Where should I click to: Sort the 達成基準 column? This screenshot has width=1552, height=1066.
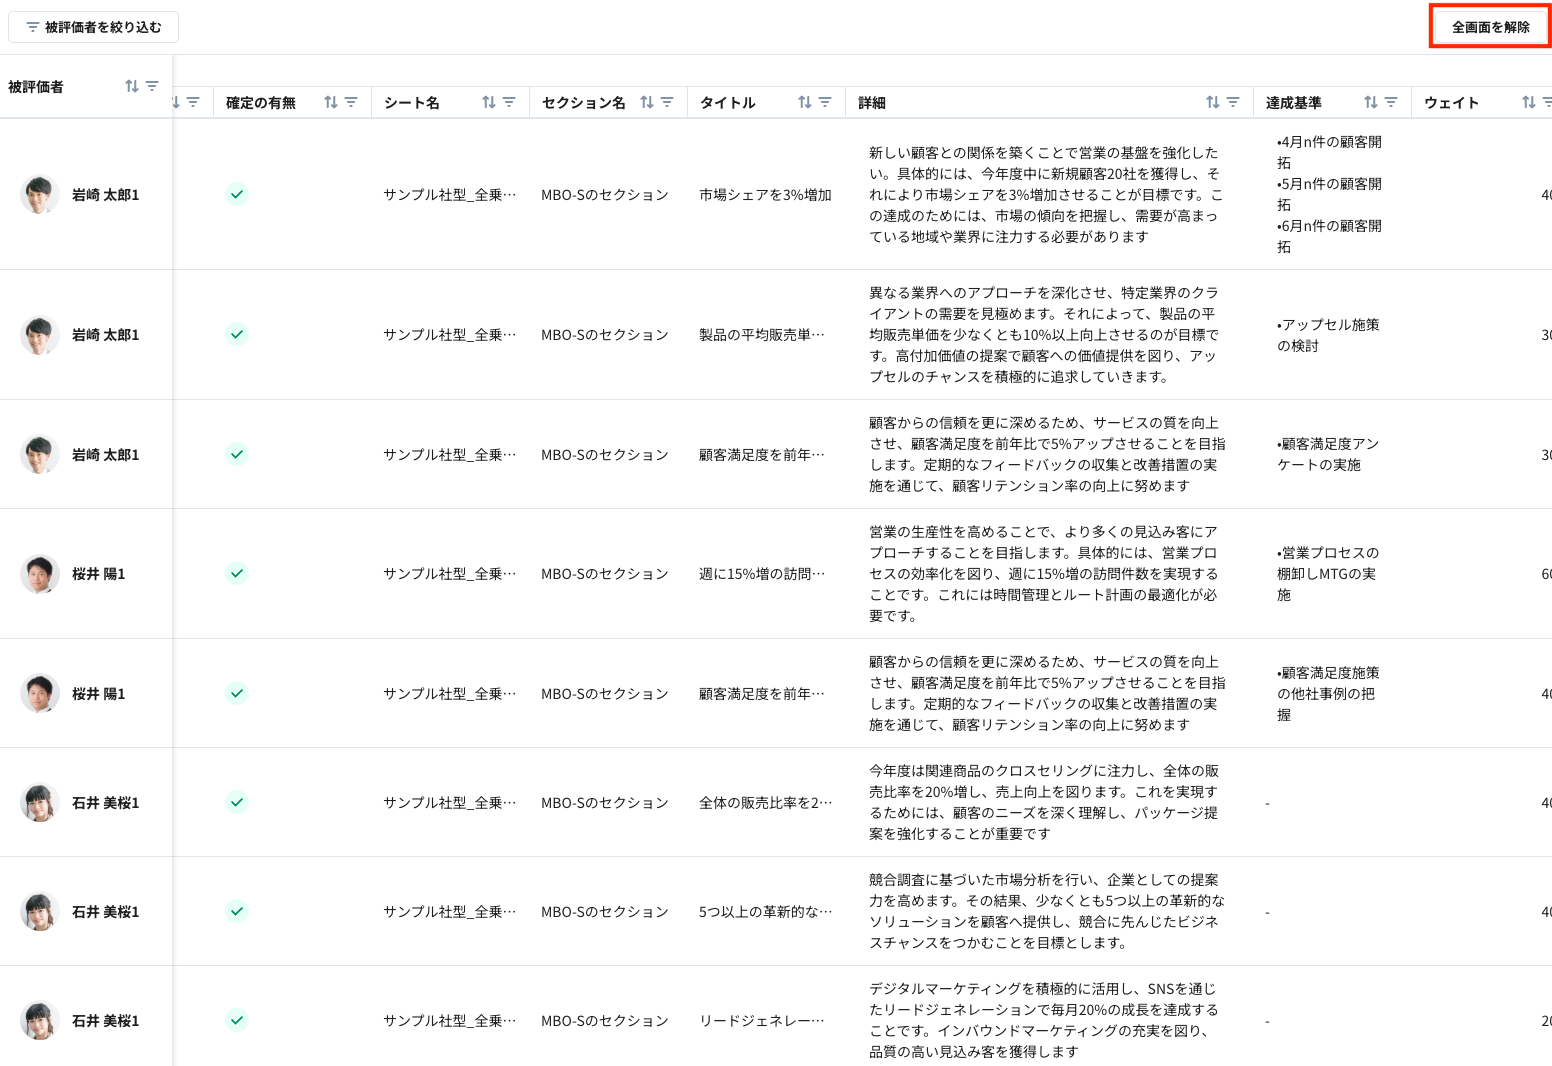click(x=1371, y=103)
